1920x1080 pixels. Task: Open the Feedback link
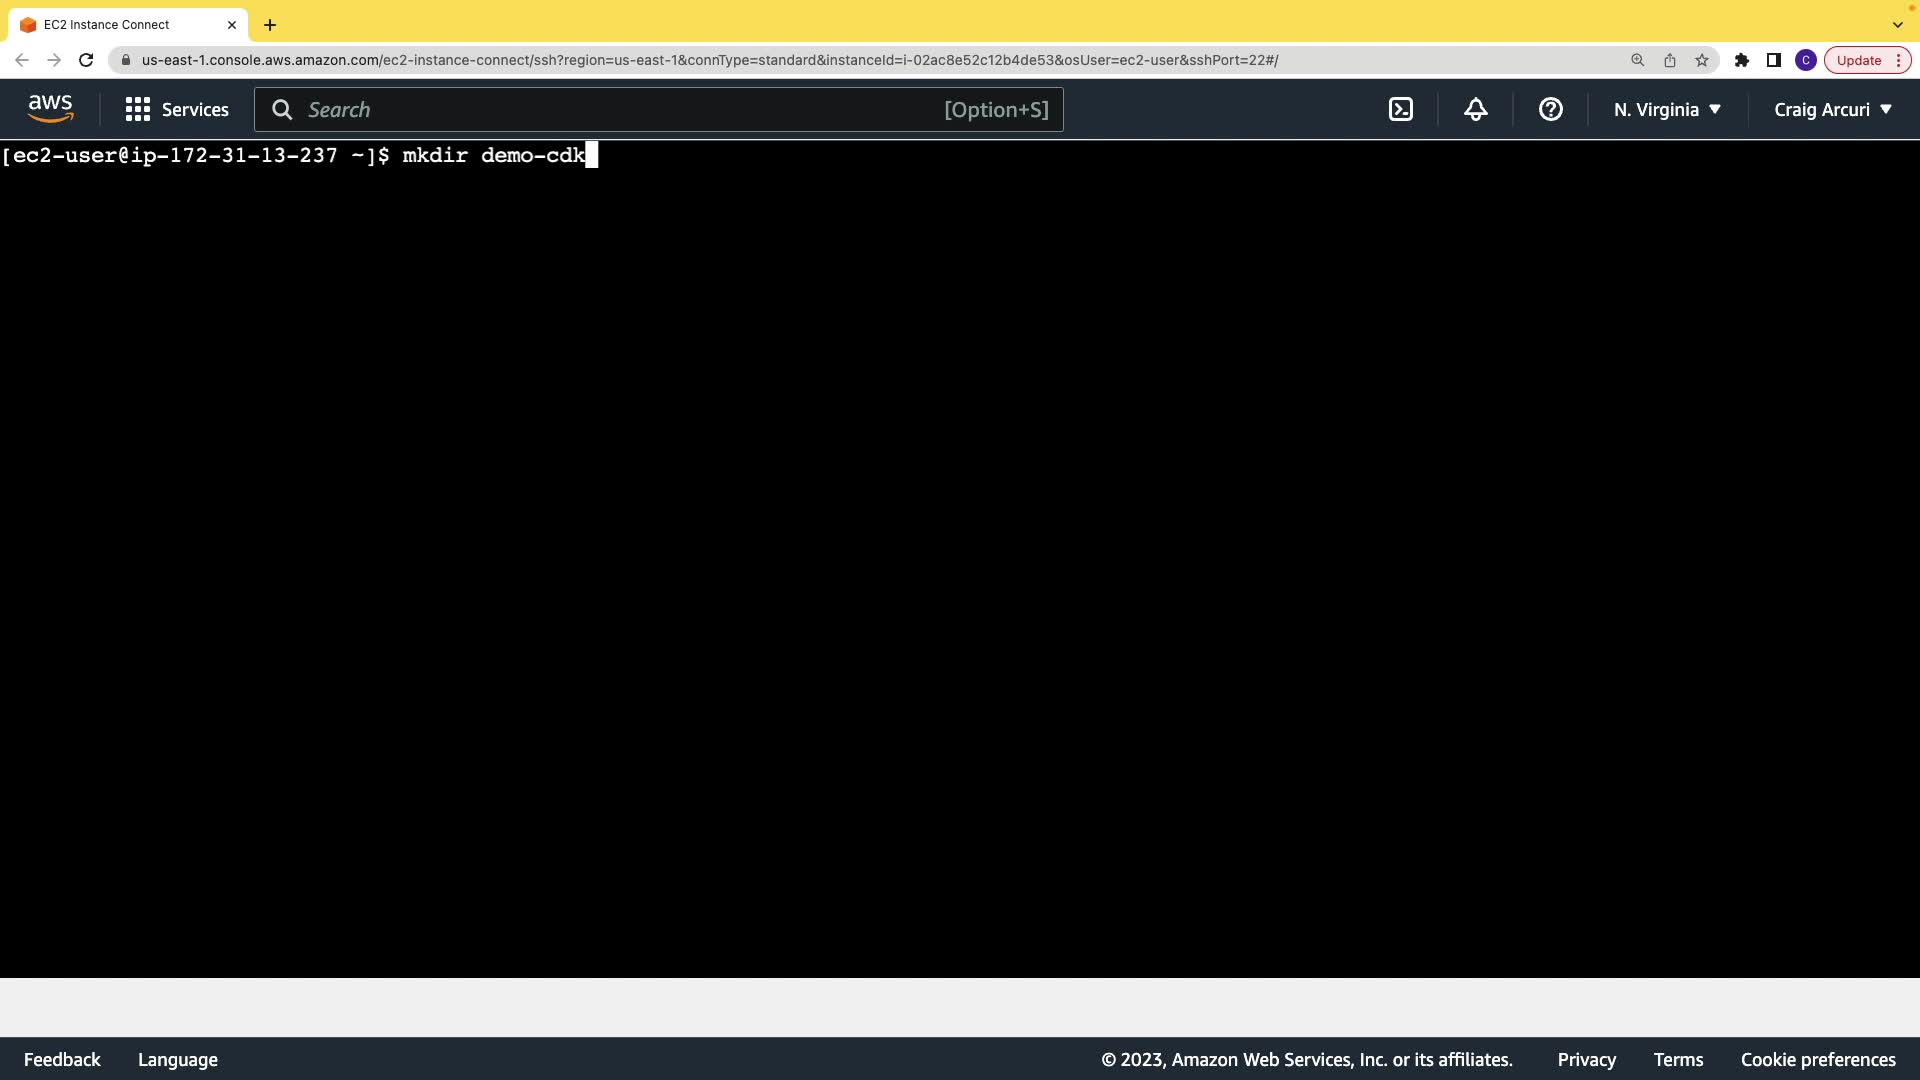[x=62, y=1059]
